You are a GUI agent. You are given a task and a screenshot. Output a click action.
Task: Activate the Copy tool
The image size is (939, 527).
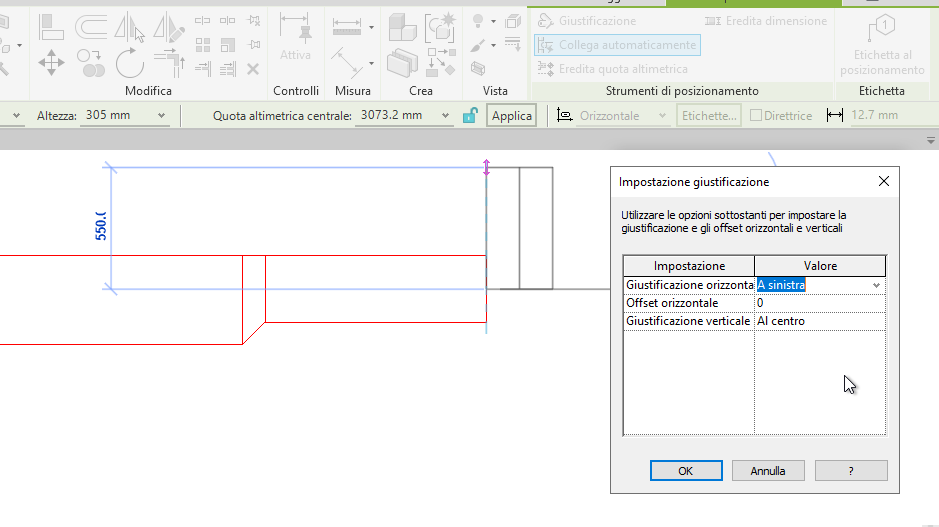tap(90, 62)
